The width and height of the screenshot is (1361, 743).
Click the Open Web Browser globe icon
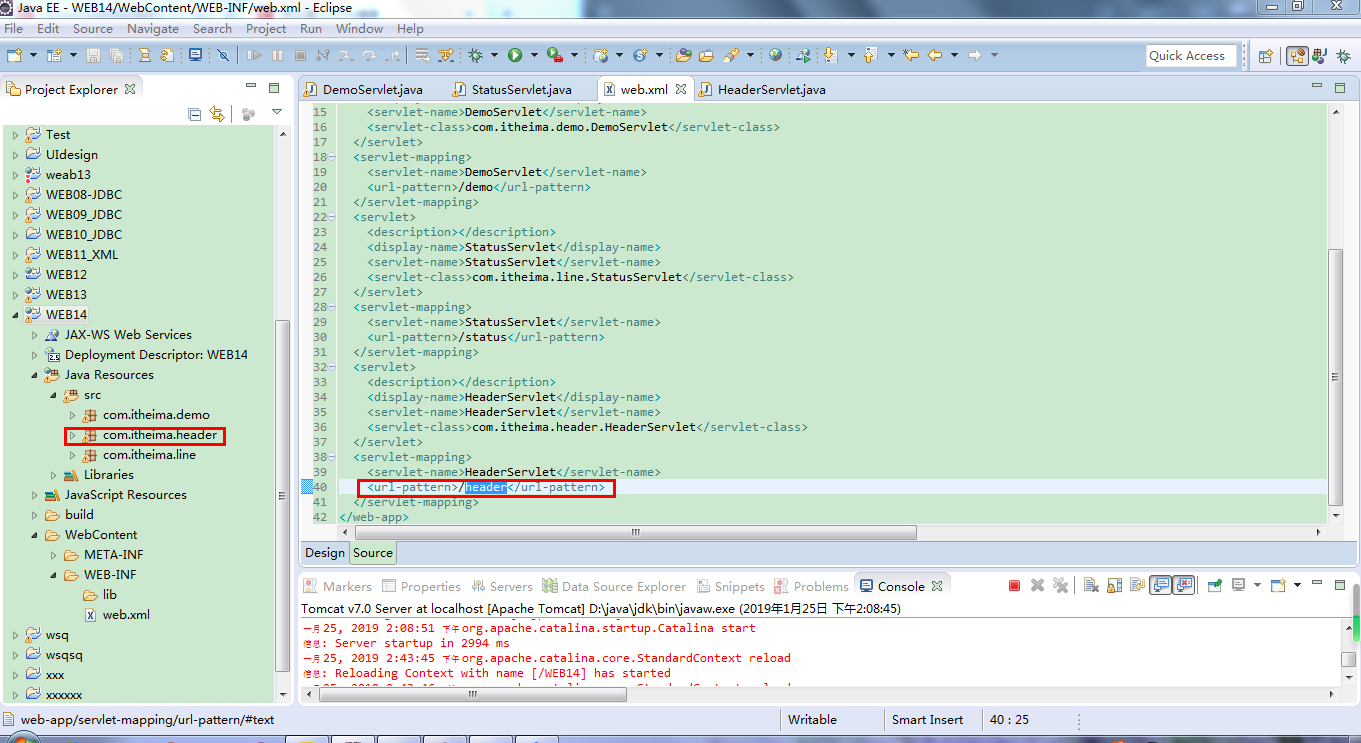[x=775, y=55]
